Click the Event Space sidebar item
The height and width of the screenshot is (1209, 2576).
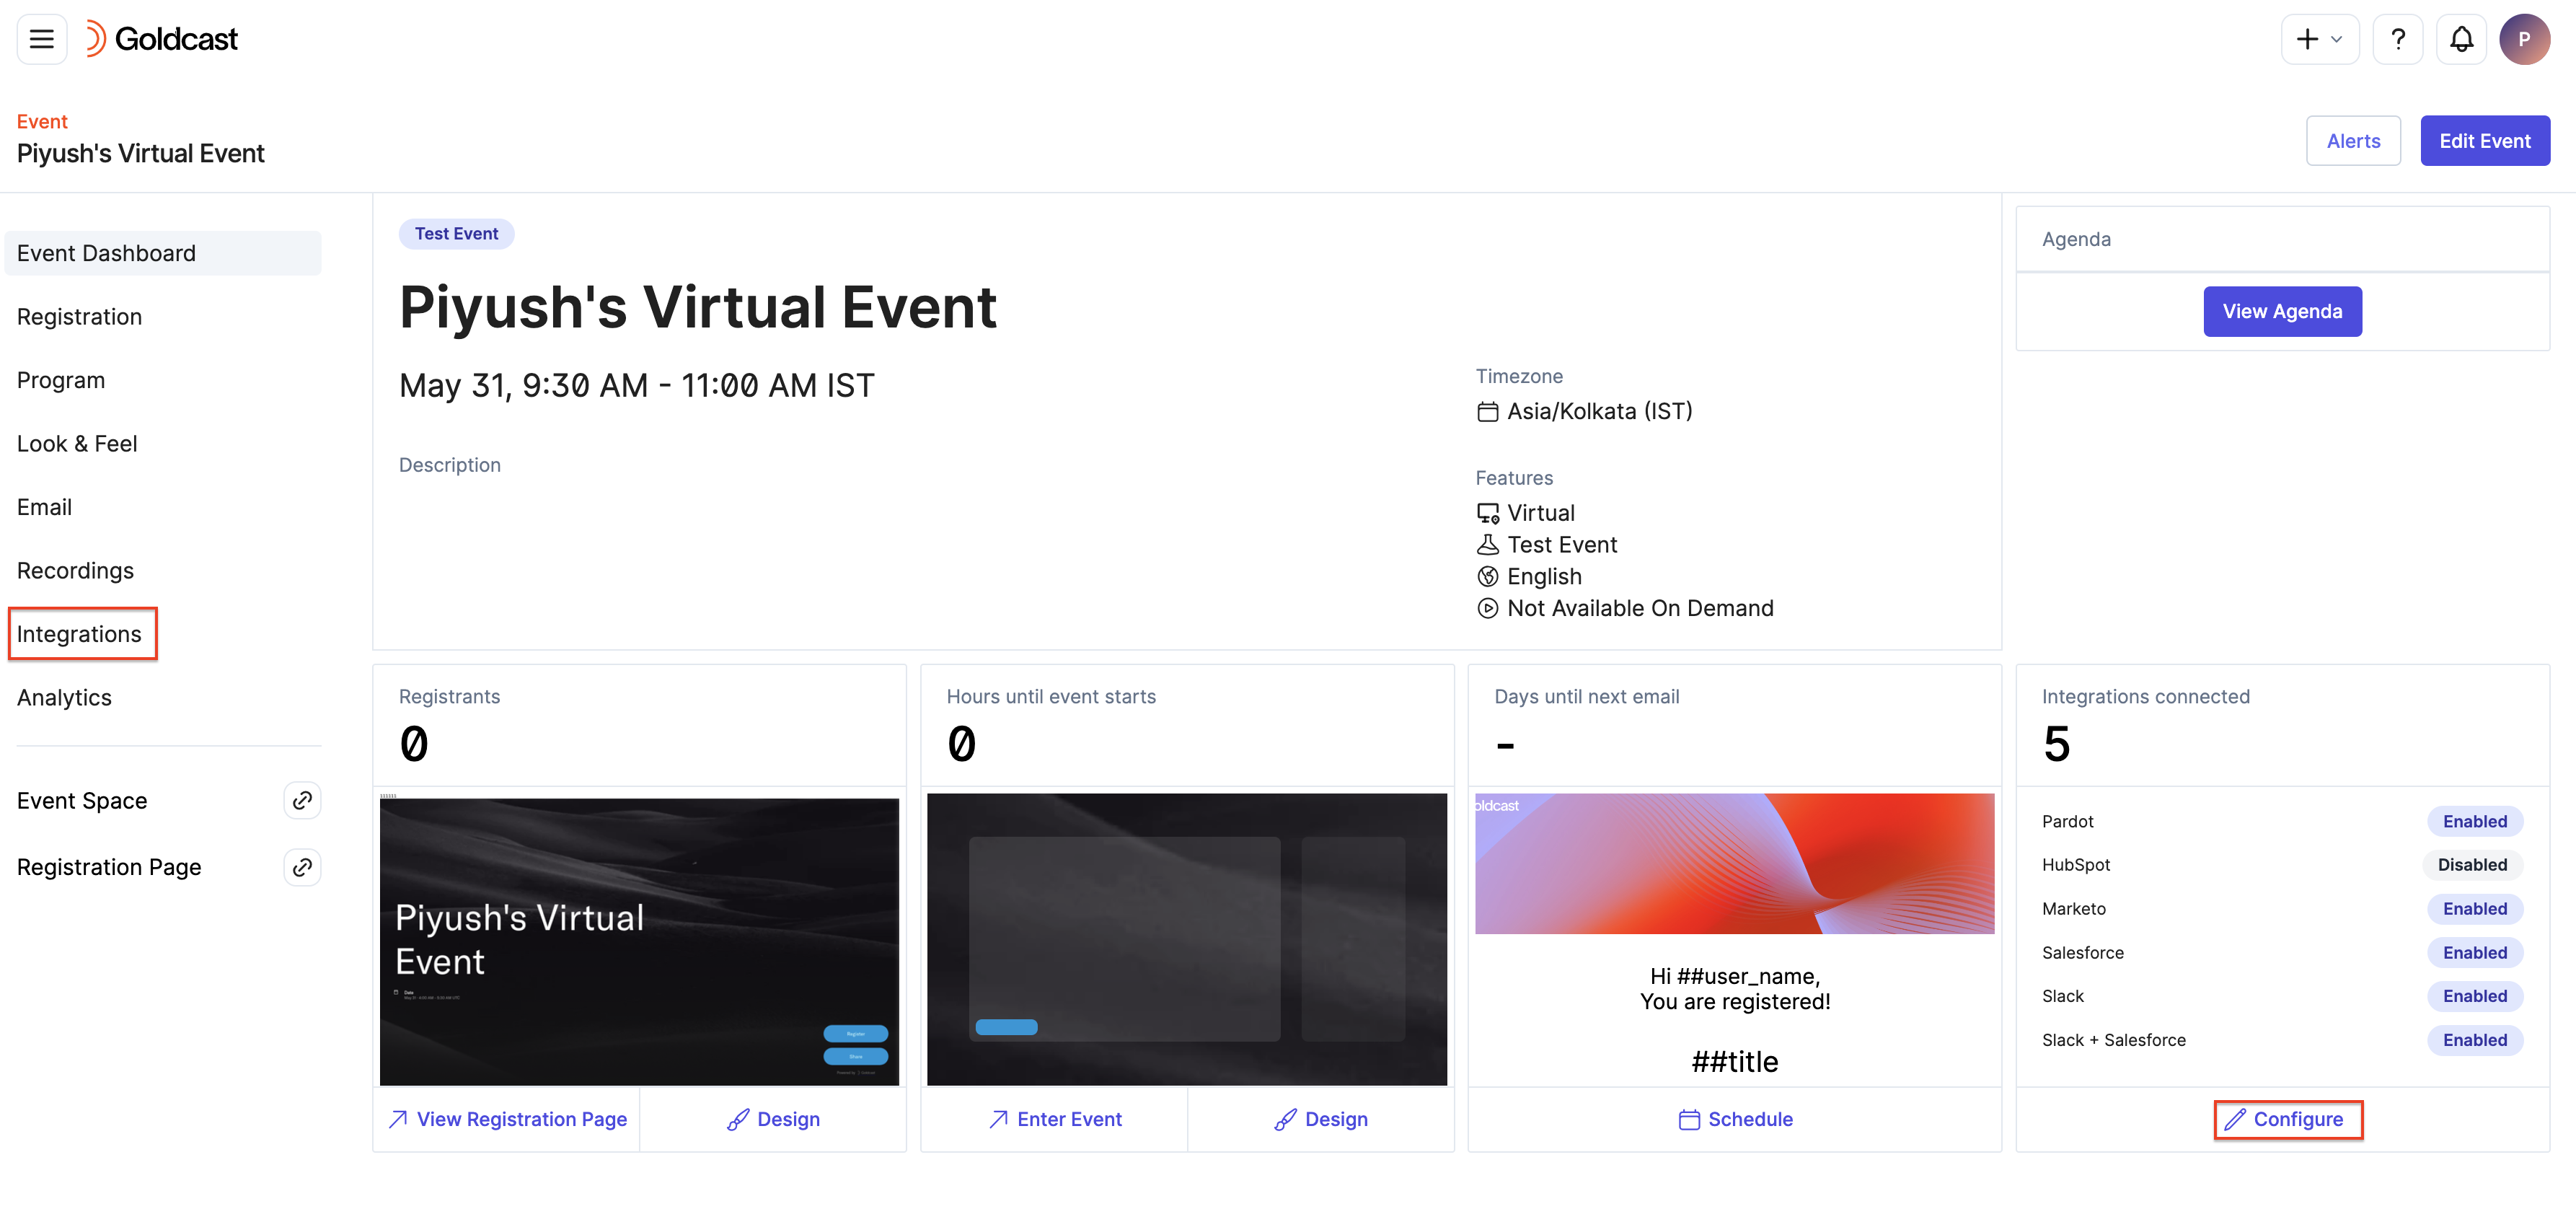[82, 801]
